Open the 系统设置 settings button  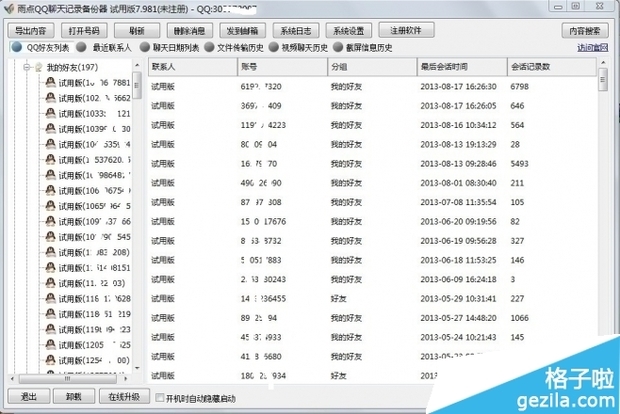[348, 31]
